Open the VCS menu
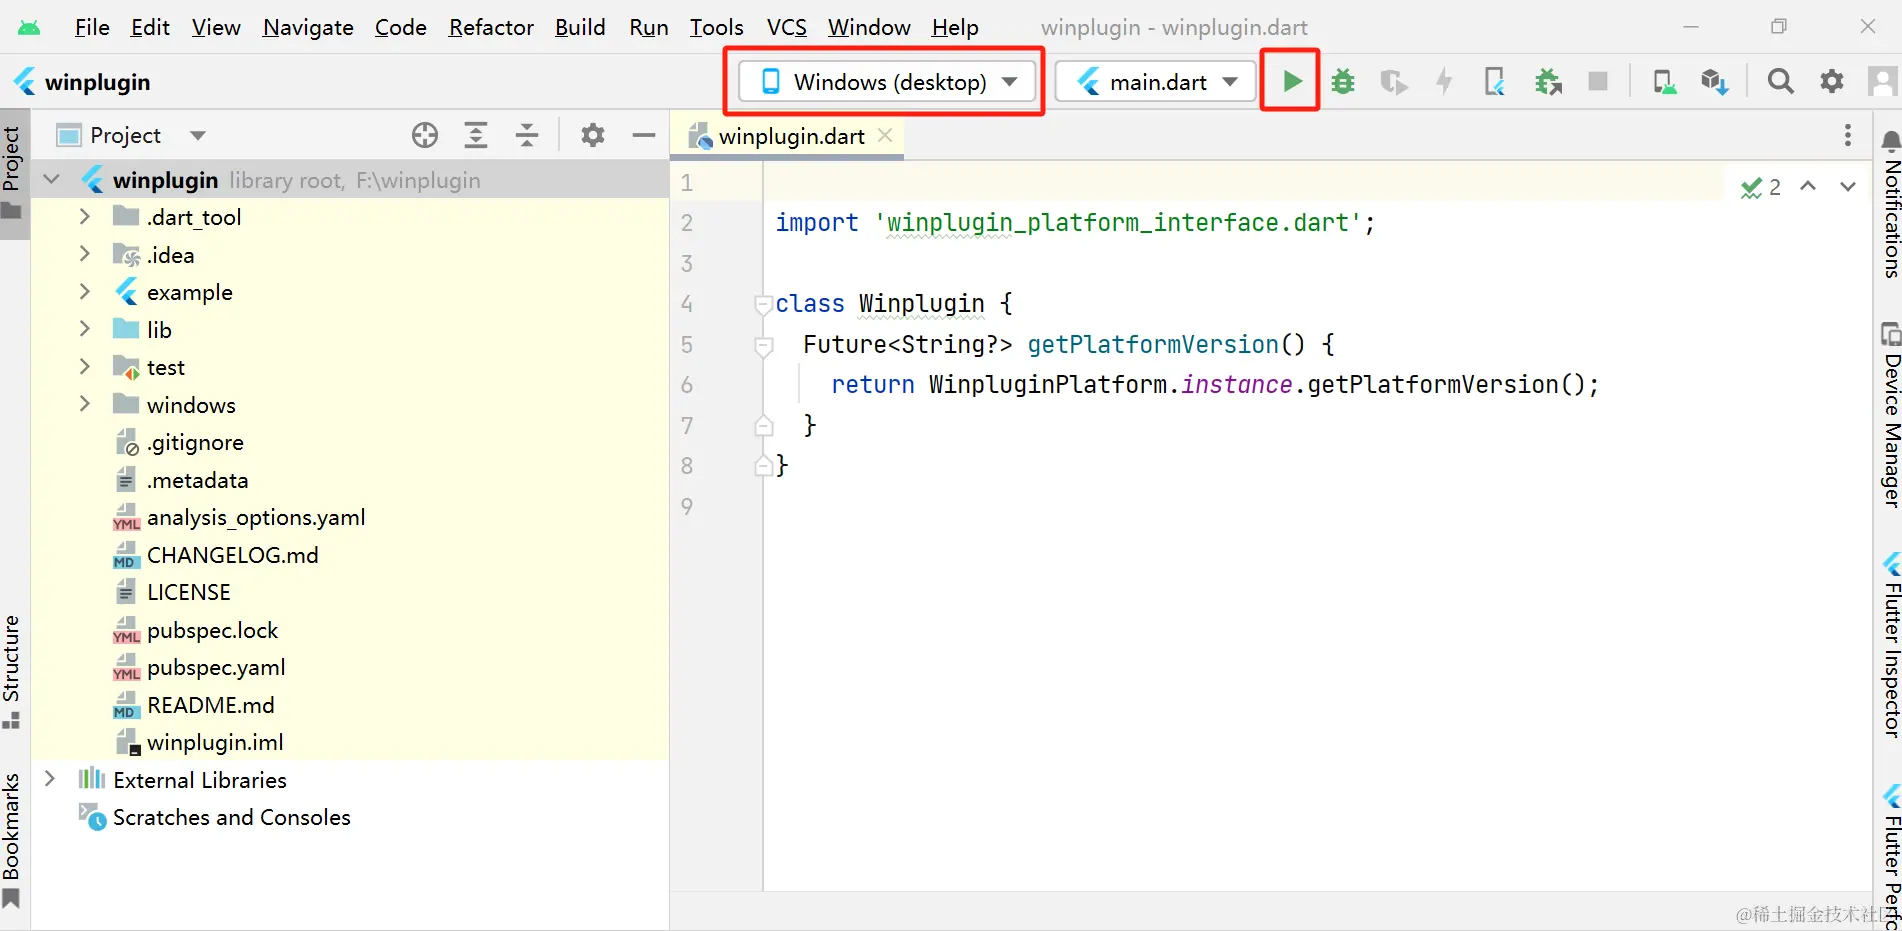Viewport: 1902px width, 931px height. 787,27
